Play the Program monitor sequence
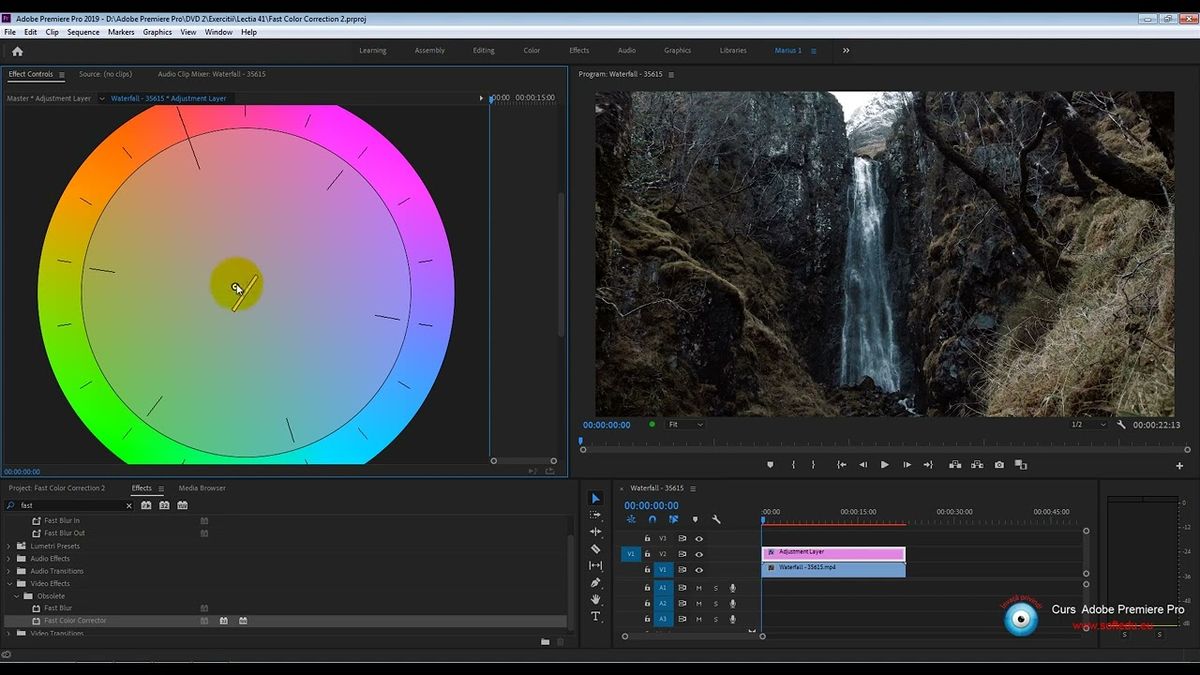Viewport: 1200px width, 675px height. (885, 465)
